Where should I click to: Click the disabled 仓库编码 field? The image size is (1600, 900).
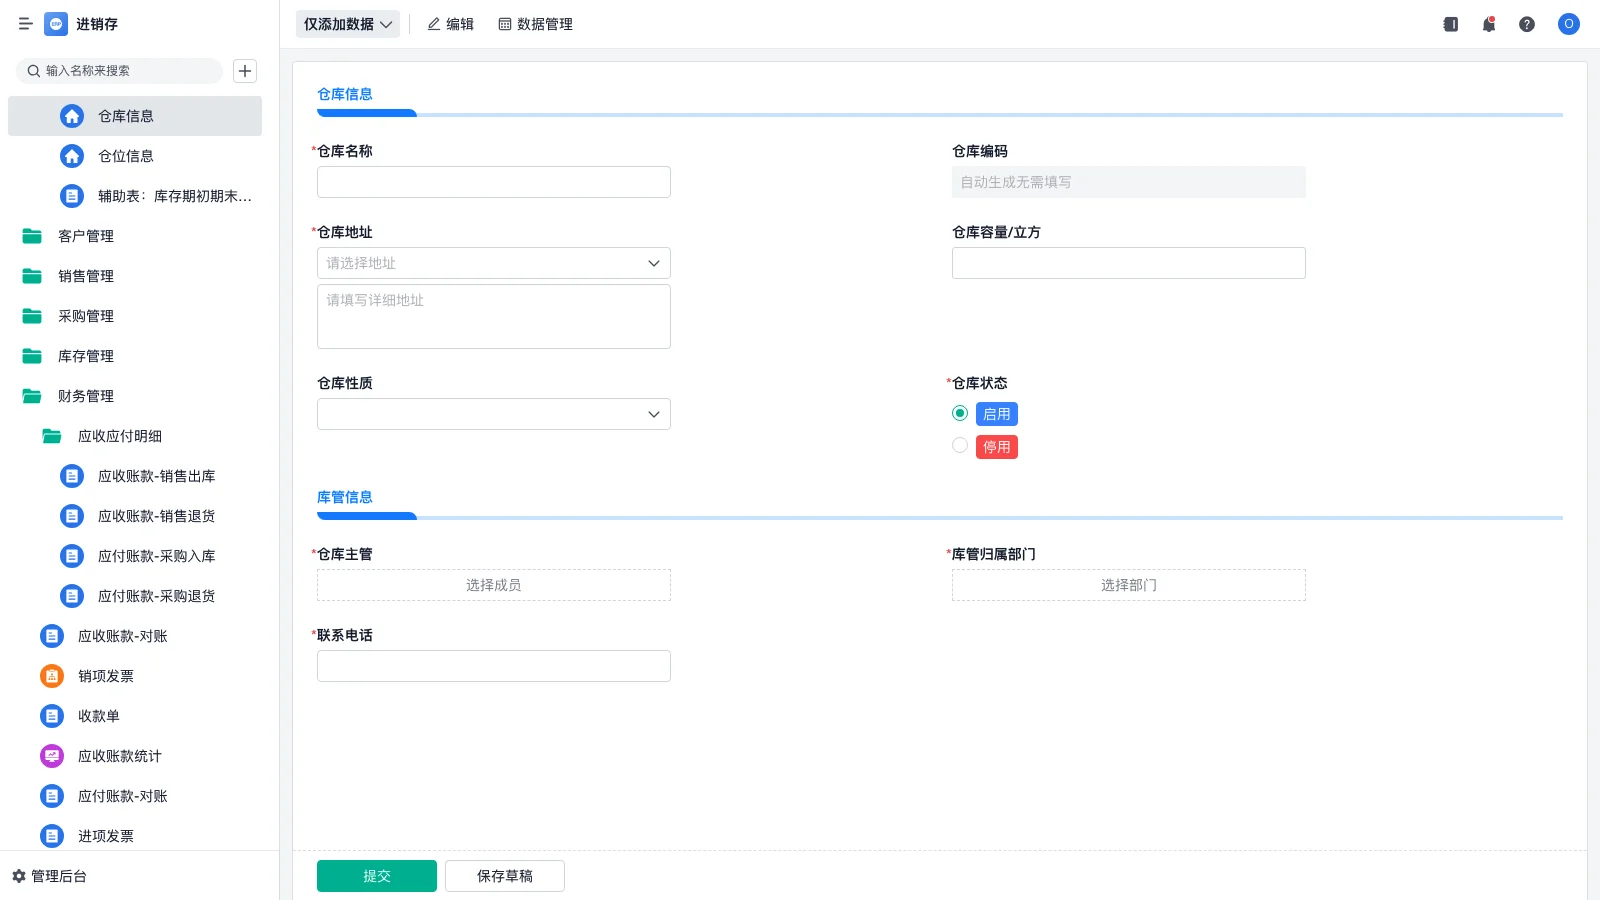click(x=1129, y=182)
